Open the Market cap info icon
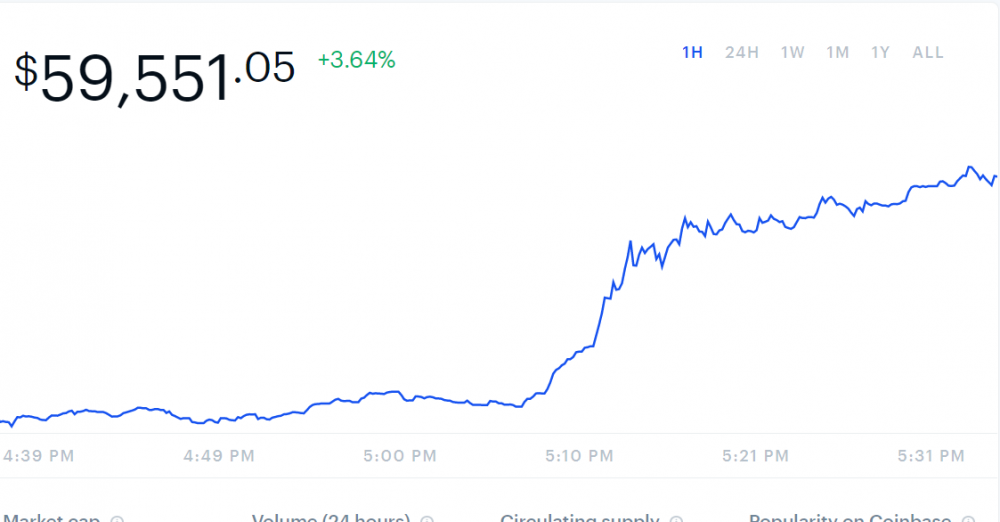Viewport: 1000px width, 522px height. click(x=117, y=519)
